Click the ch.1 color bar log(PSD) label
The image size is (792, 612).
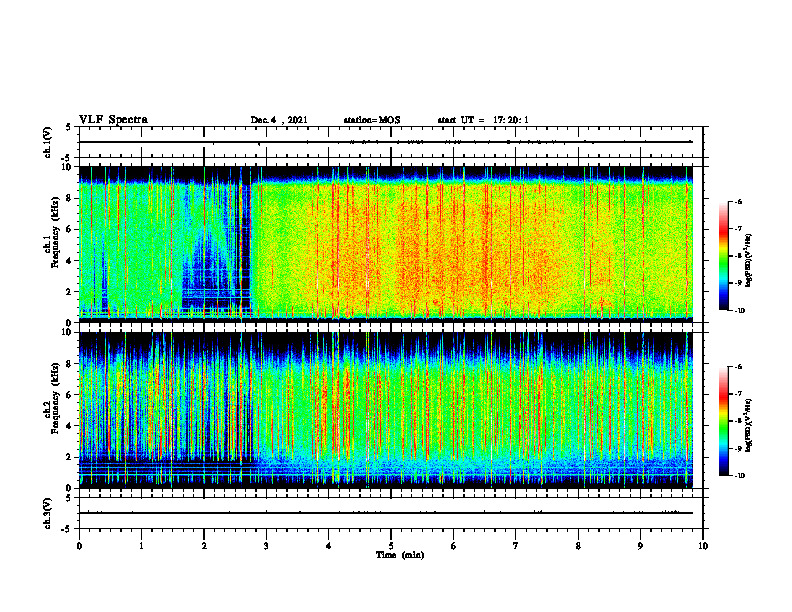click(749, 260)
